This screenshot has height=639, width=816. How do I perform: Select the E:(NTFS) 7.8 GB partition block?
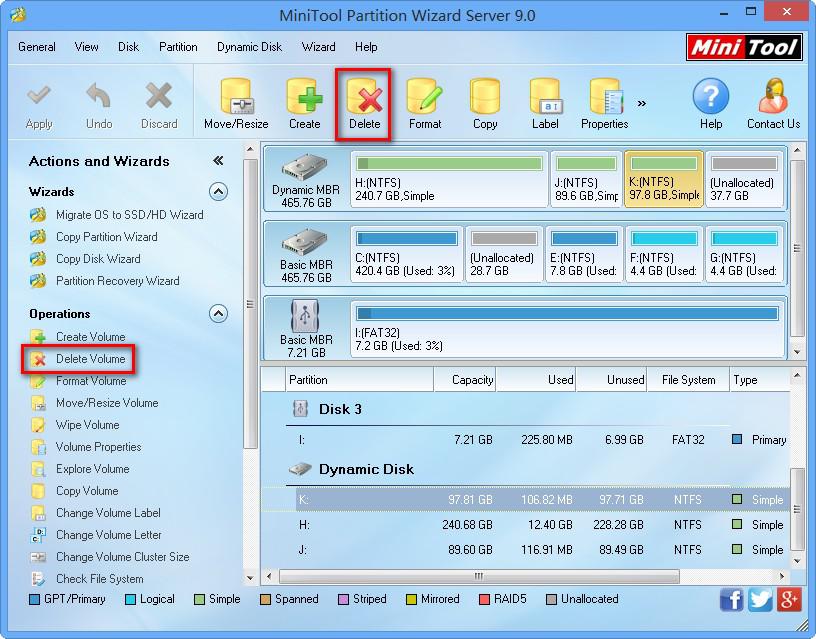[x=584, y=254]
